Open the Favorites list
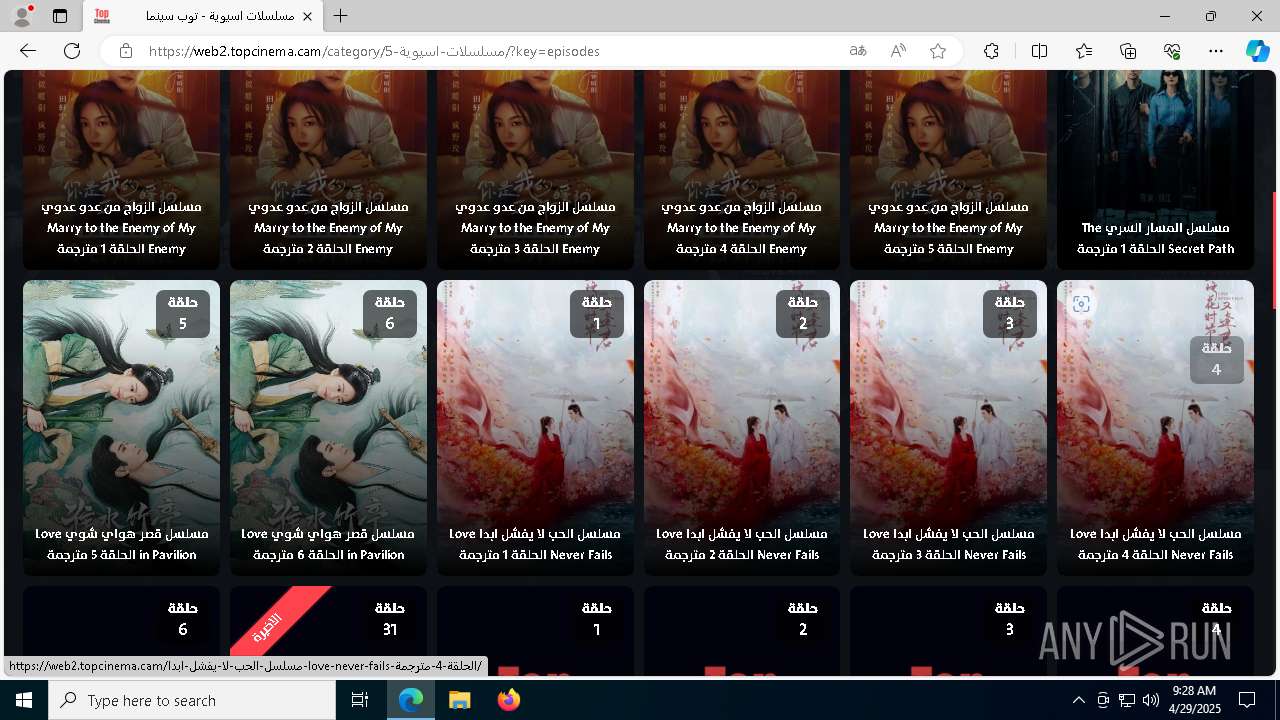This screenshot has width=1280, height=720. [x=1084, y=51]
